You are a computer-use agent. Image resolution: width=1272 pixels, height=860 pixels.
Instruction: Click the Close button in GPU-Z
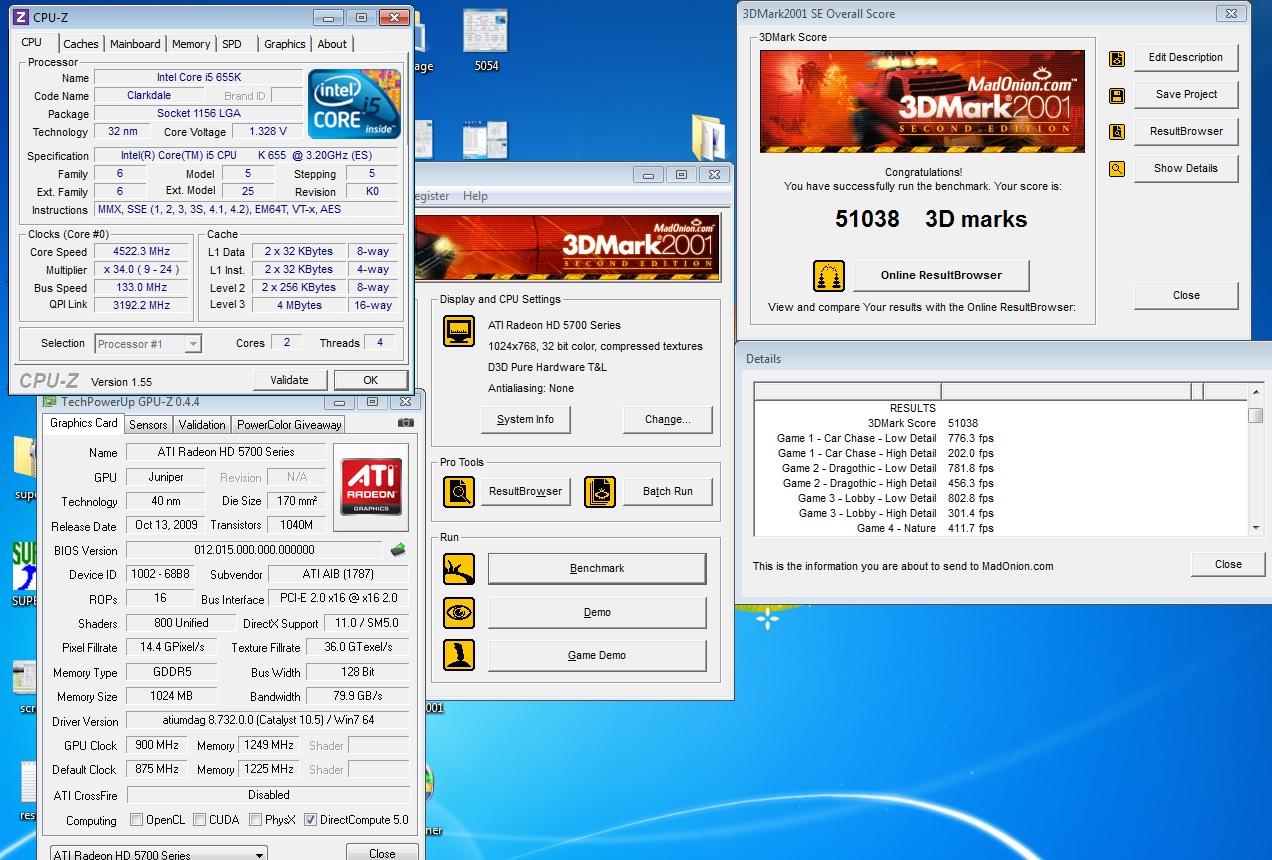[x=382, y=853]
